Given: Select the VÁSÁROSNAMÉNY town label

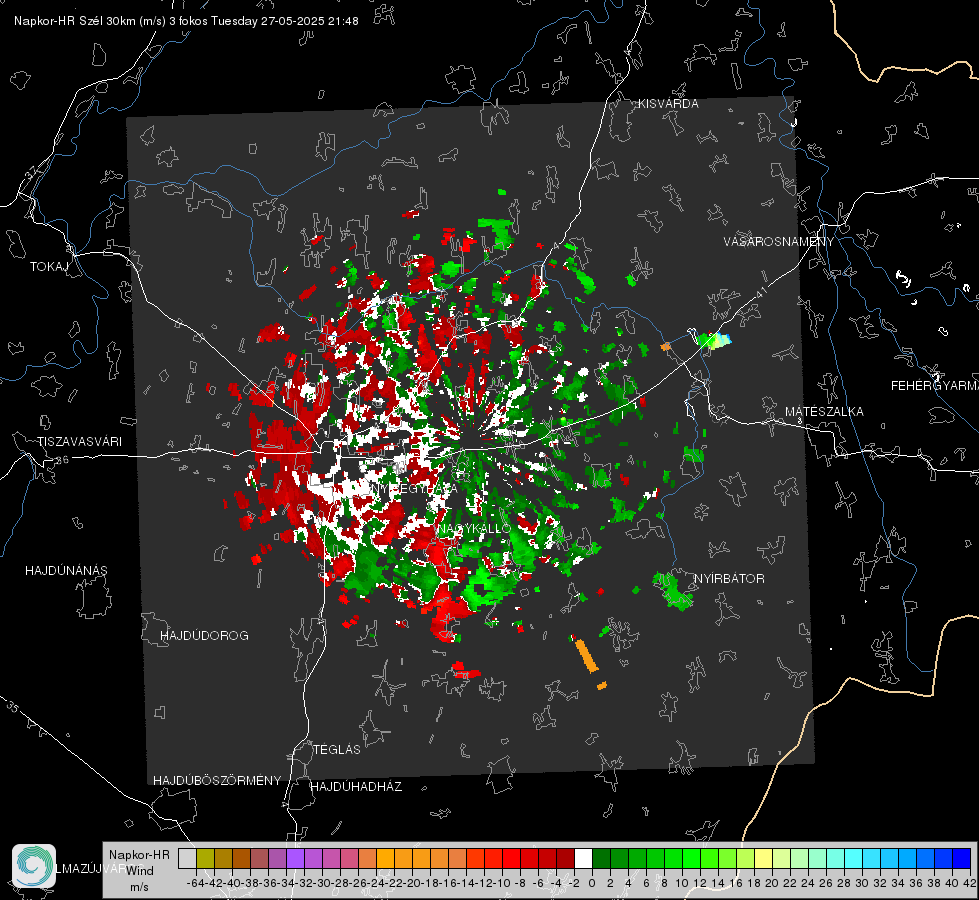Looking at the screenshot, I should pos(779,242).
